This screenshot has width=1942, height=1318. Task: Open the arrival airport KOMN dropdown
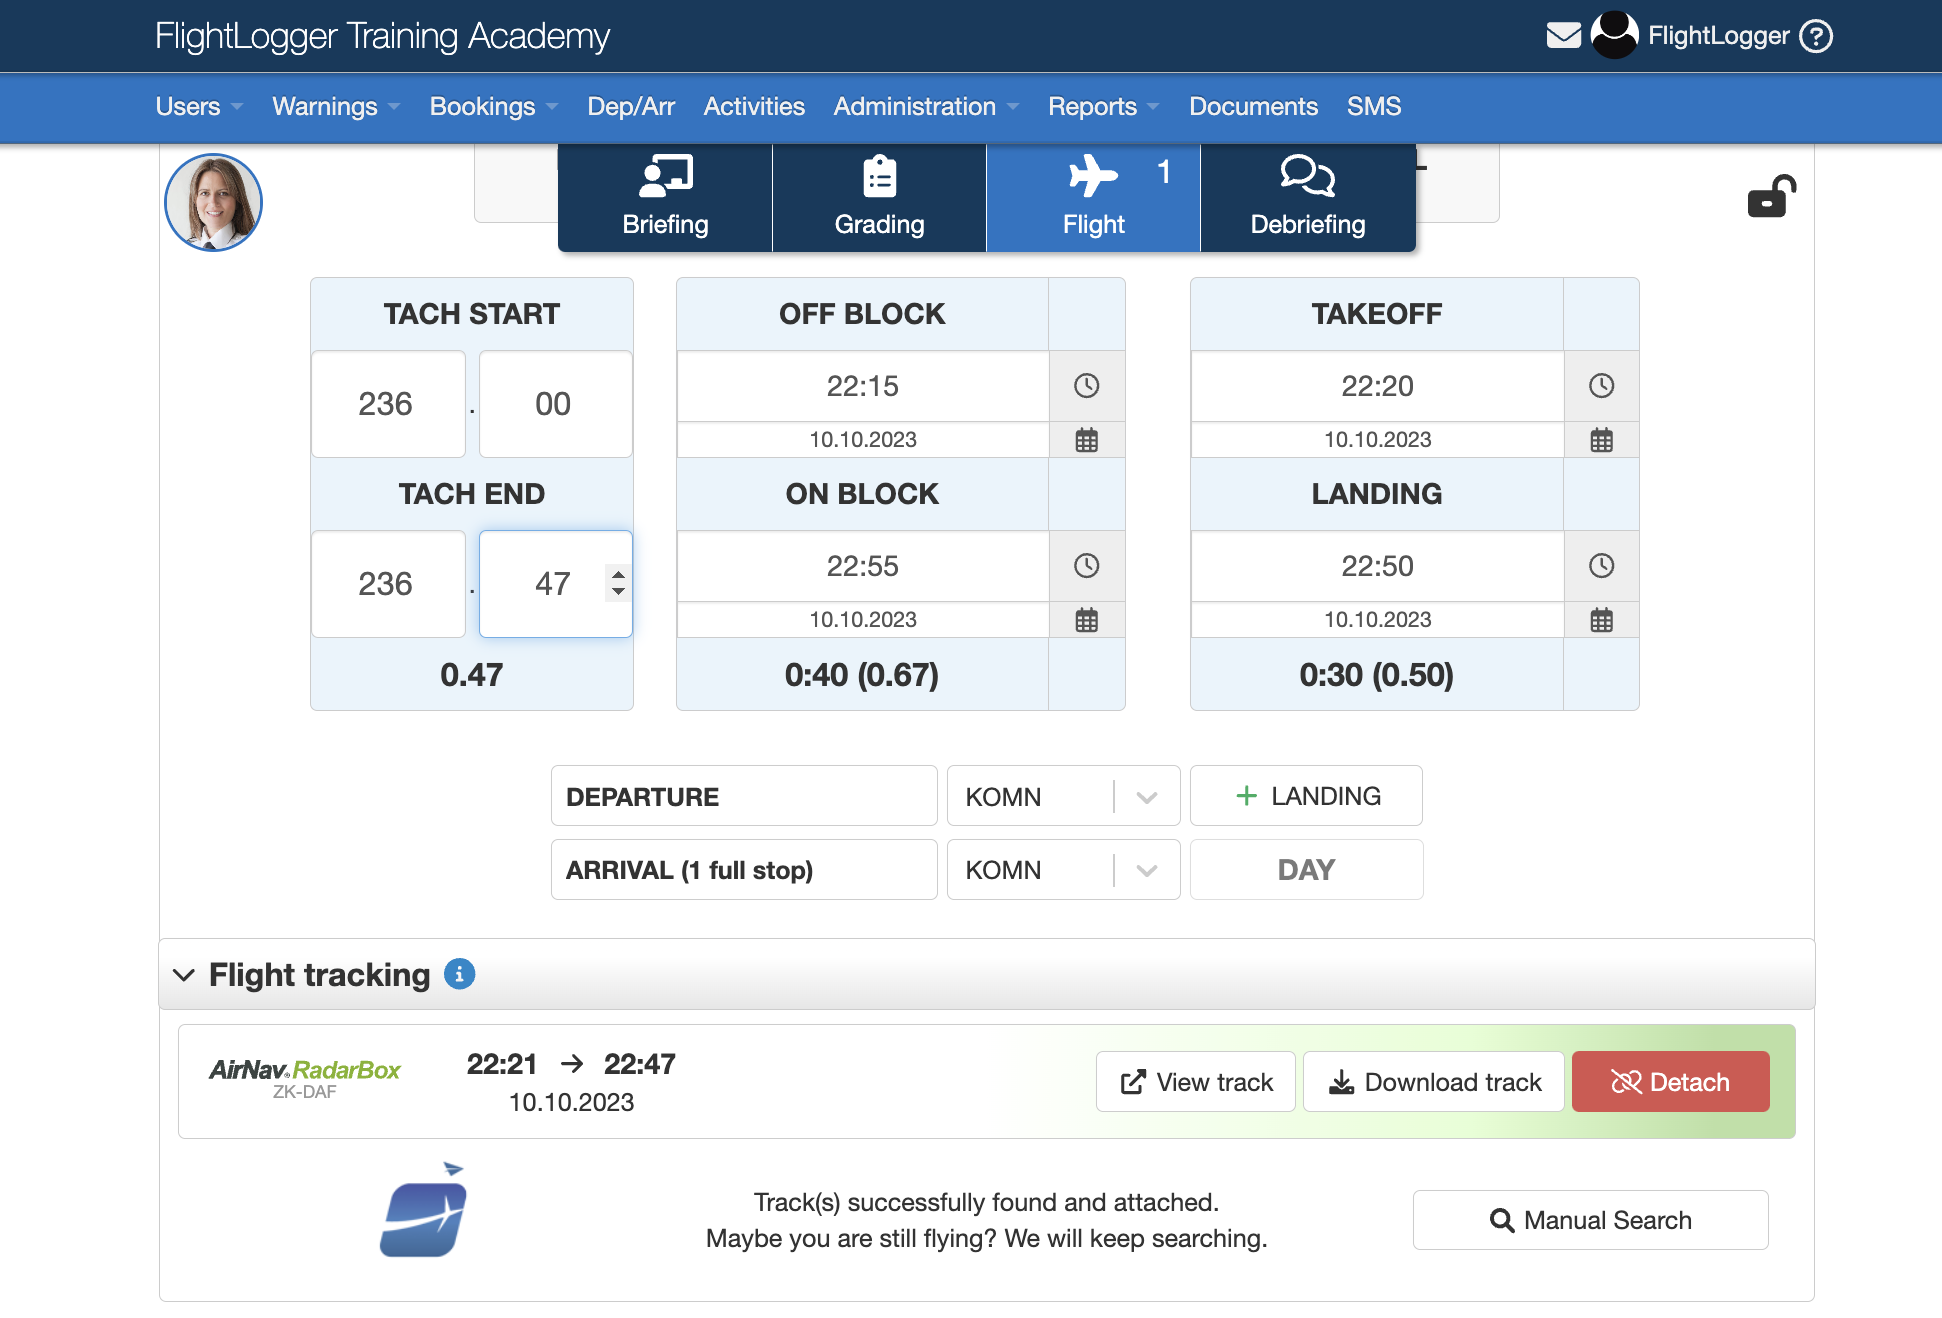click(1145, 869)
